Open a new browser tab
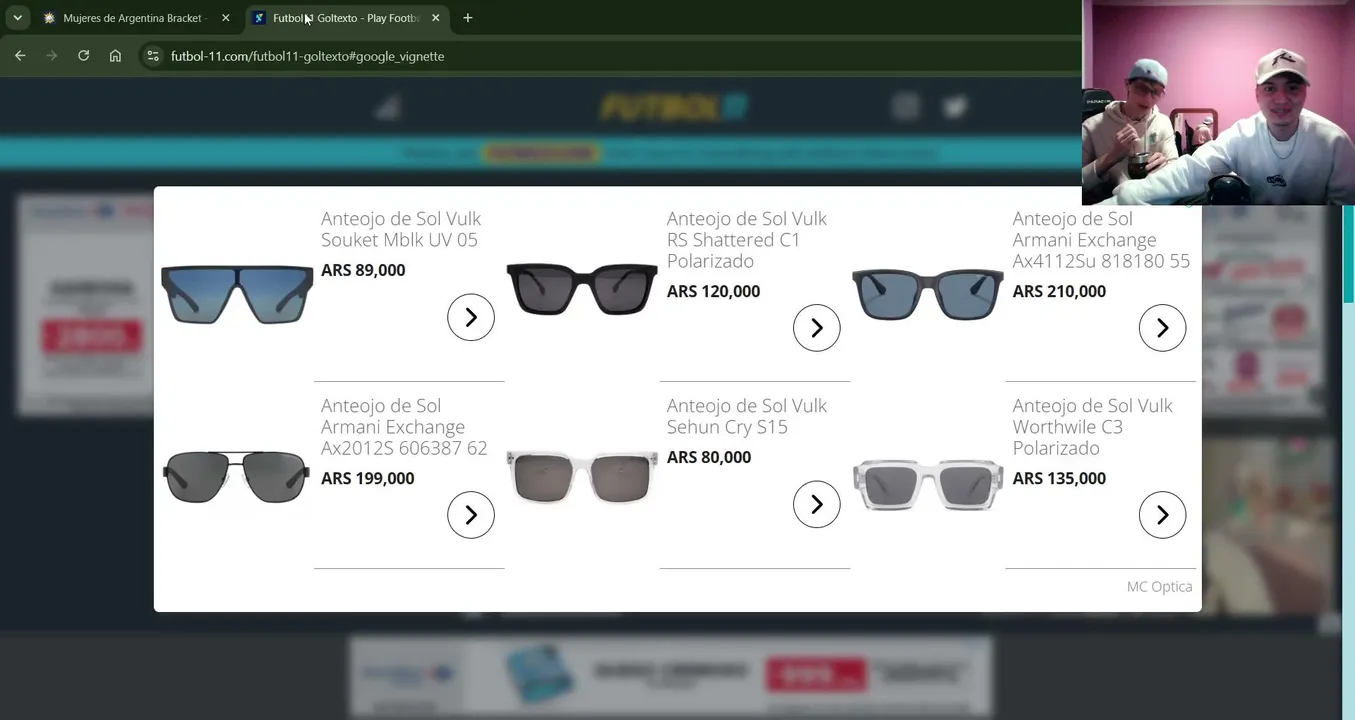This screenshot has width=1355, height=720. coord(467,18)
